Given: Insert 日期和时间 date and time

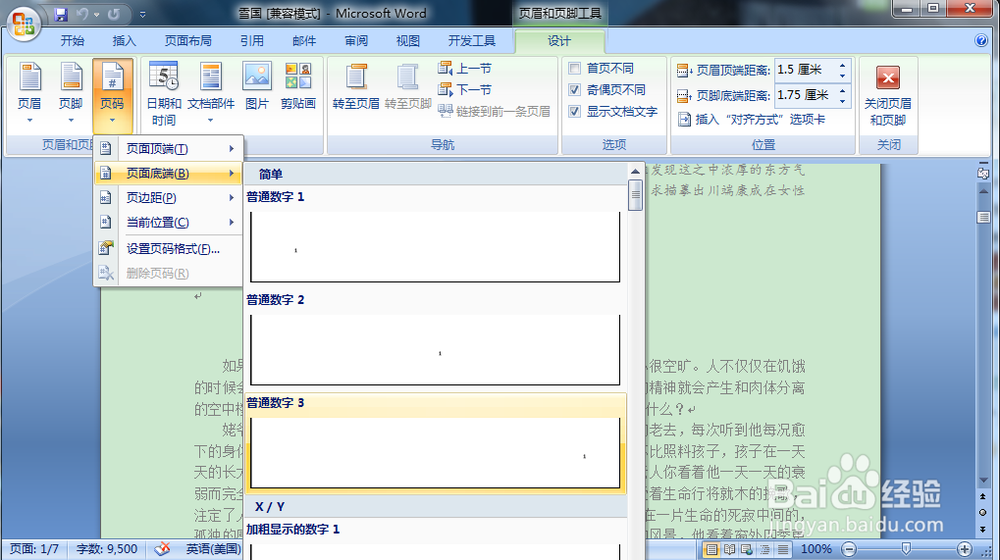Looking at the screenshot, I should pyautogui.click(x=164, y=94).
